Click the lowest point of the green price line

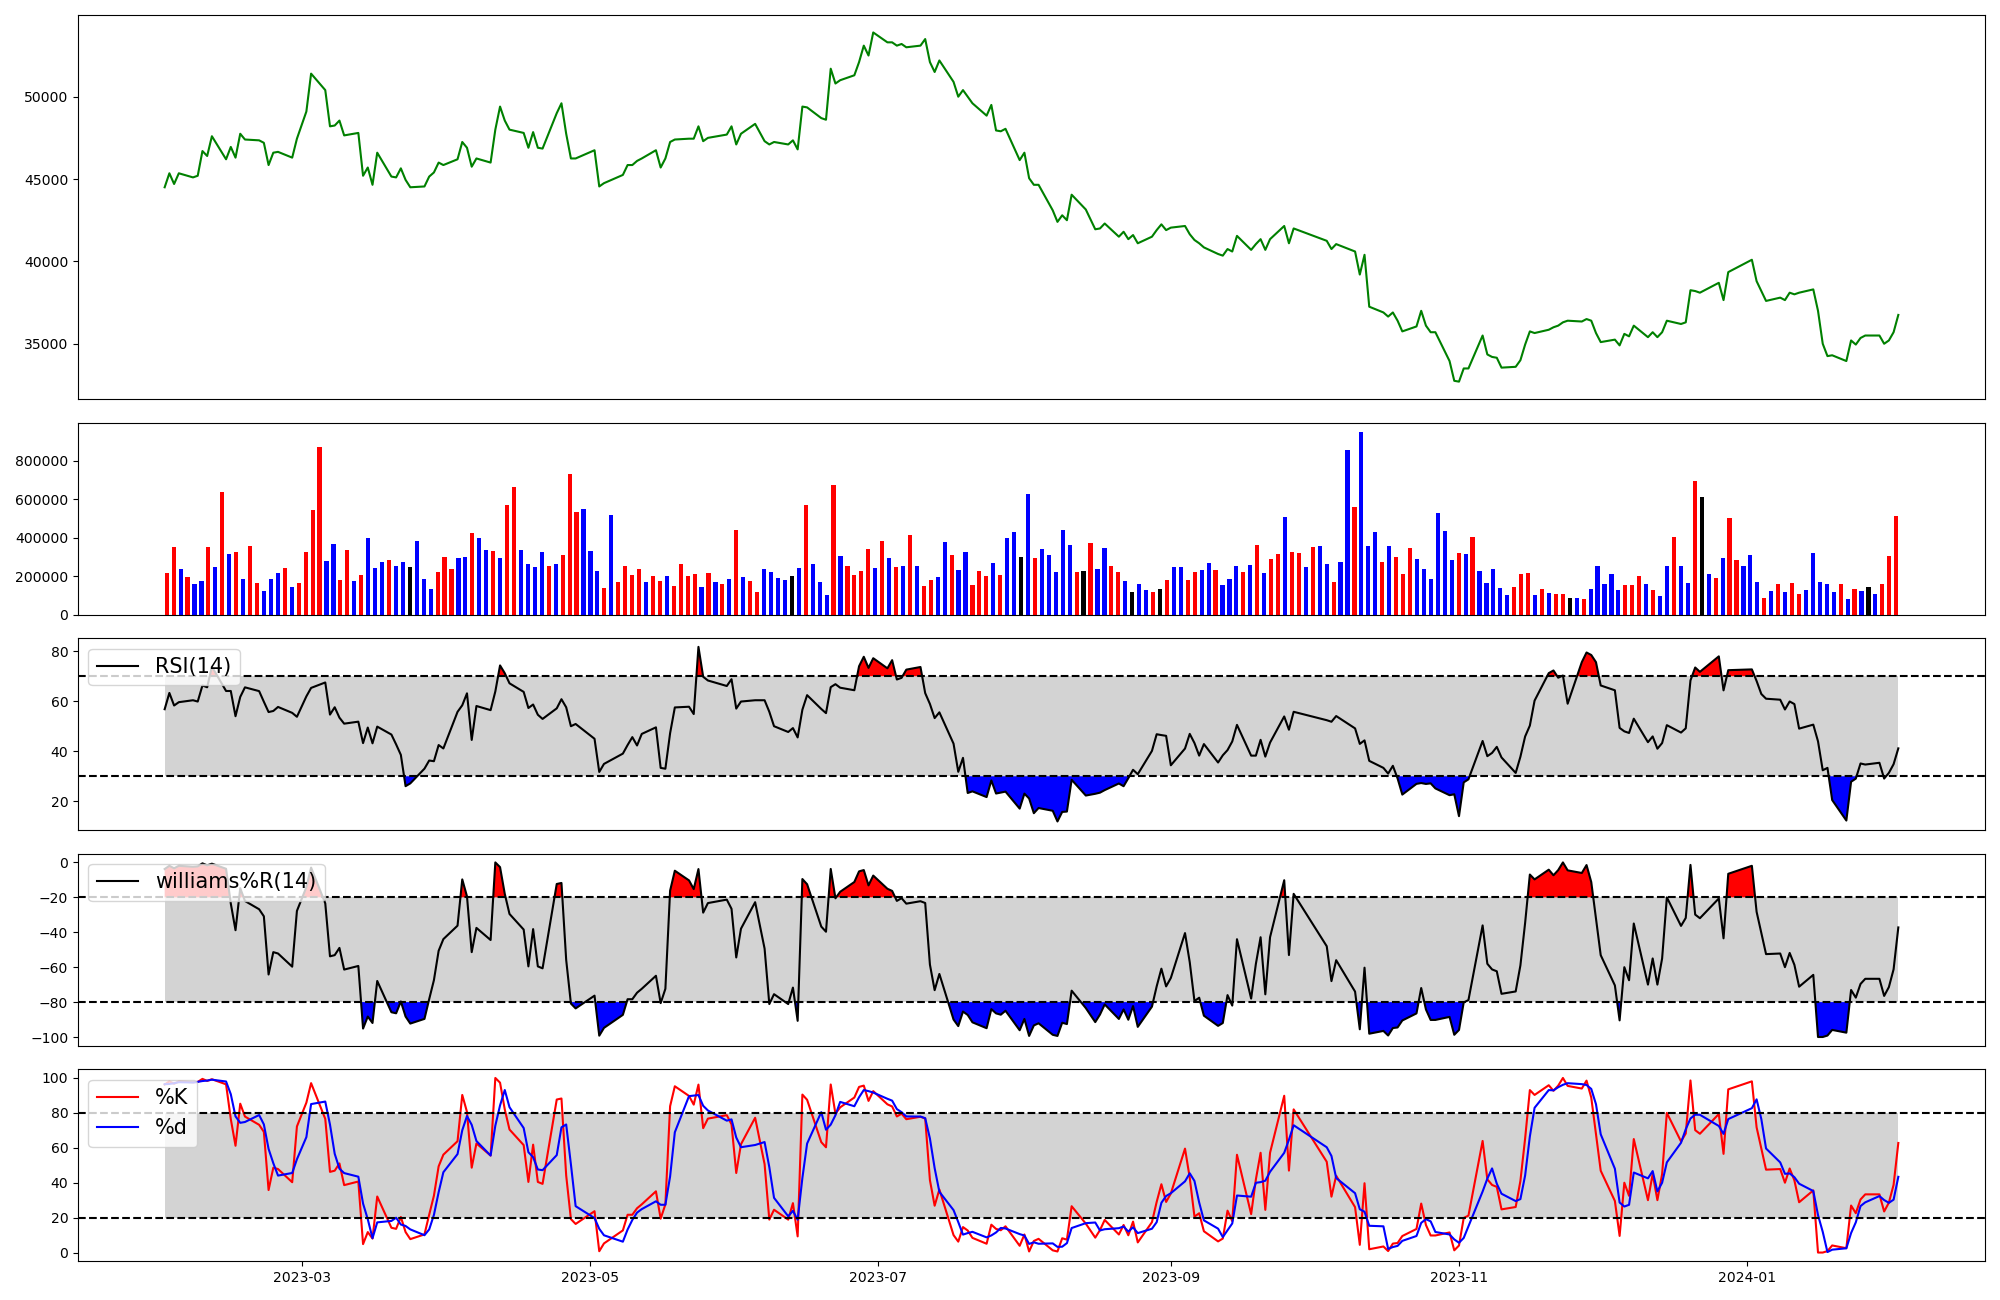(x=1458, y=381)
